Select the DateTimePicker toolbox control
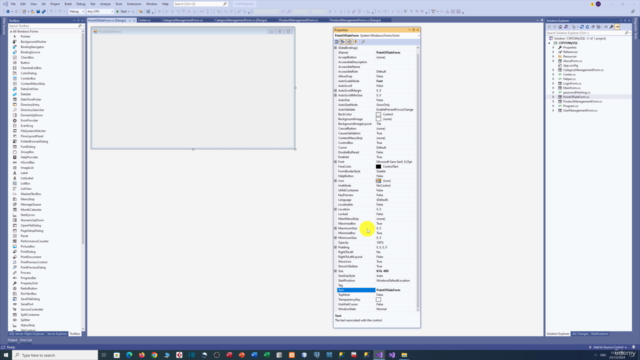This screenshot has height=360, width=640. [31, 100]
